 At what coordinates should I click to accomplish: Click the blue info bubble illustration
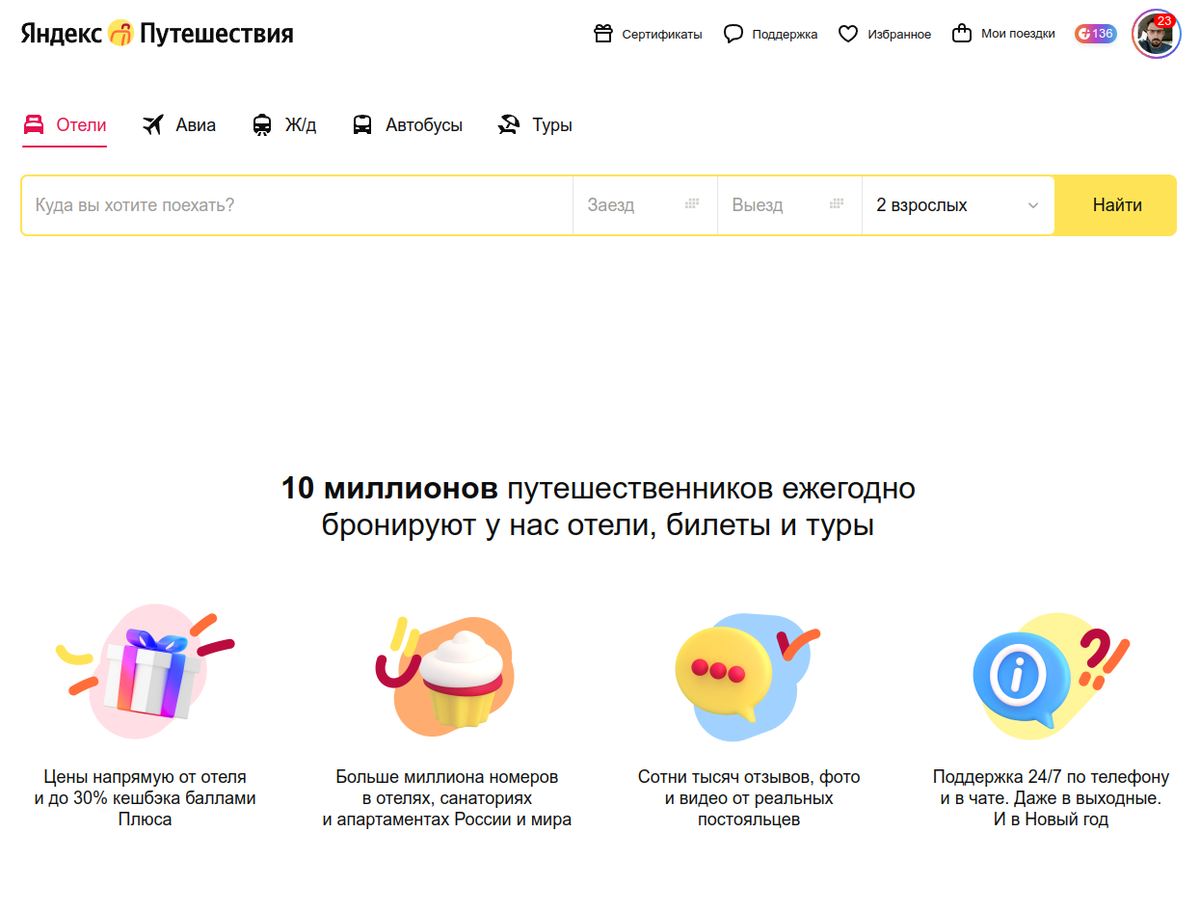pyautogui.click(x=1050, y=677)
